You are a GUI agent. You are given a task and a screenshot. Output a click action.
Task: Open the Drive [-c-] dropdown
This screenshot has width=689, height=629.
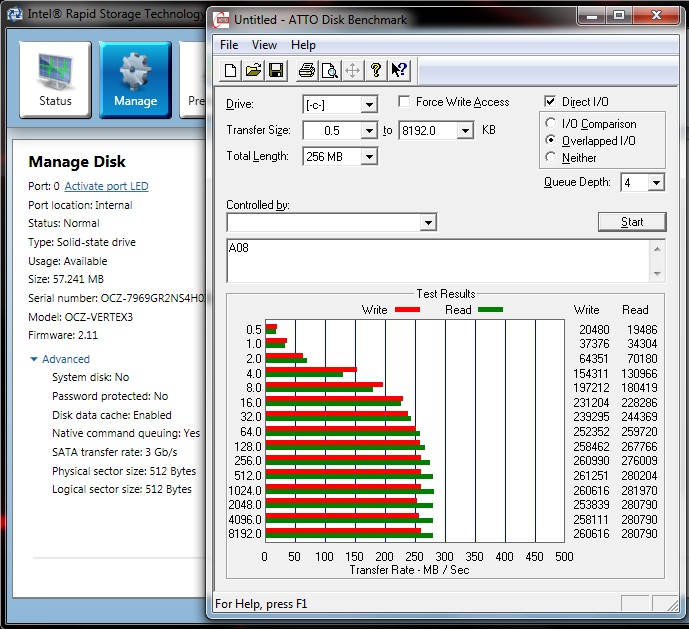pos(369,105)
